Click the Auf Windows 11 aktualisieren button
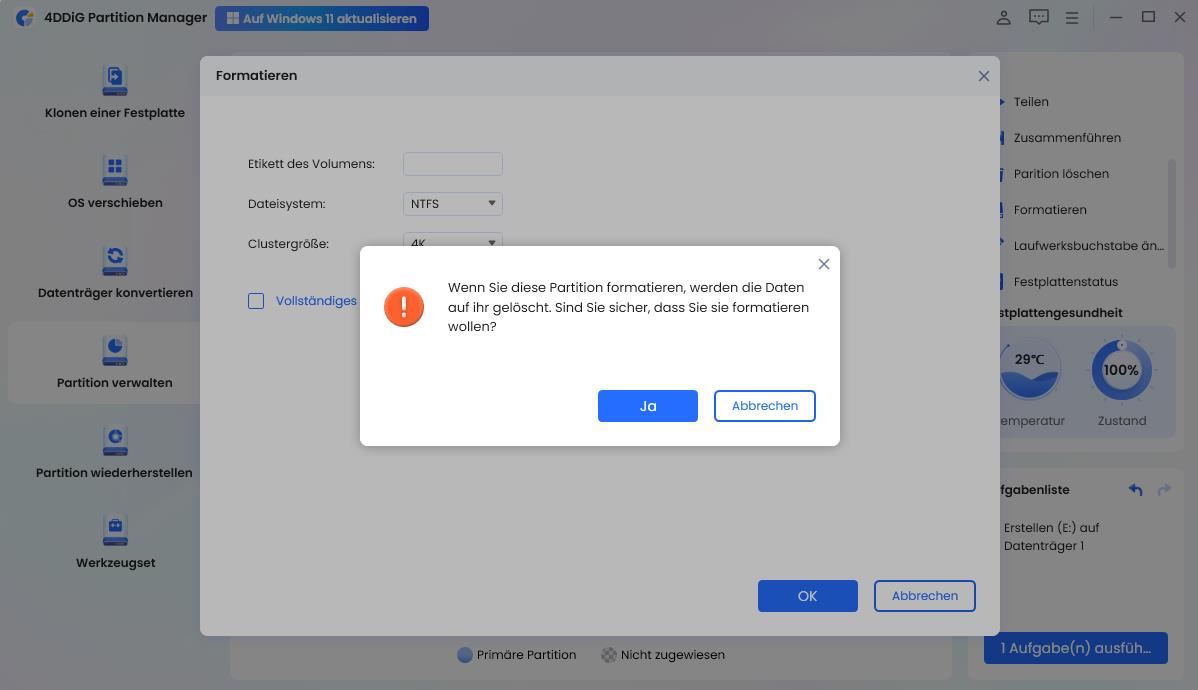1198x690 pixels. coord(322,18)
